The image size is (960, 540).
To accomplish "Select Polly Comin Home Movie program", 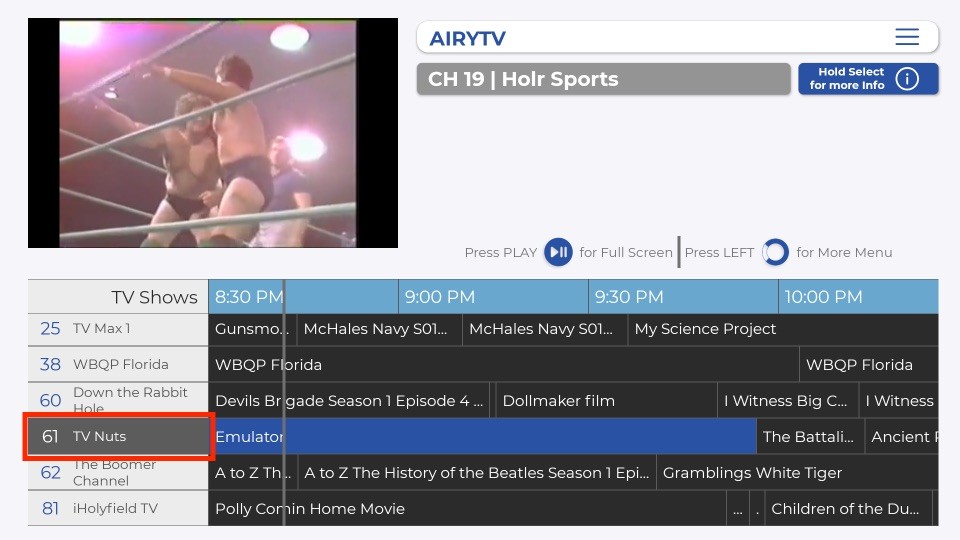I will 467,509.
